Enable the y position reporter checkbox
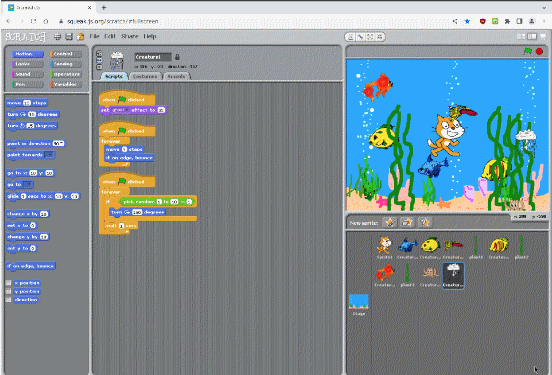This screenshot has width=552, height=375. (x=8, y=291)
